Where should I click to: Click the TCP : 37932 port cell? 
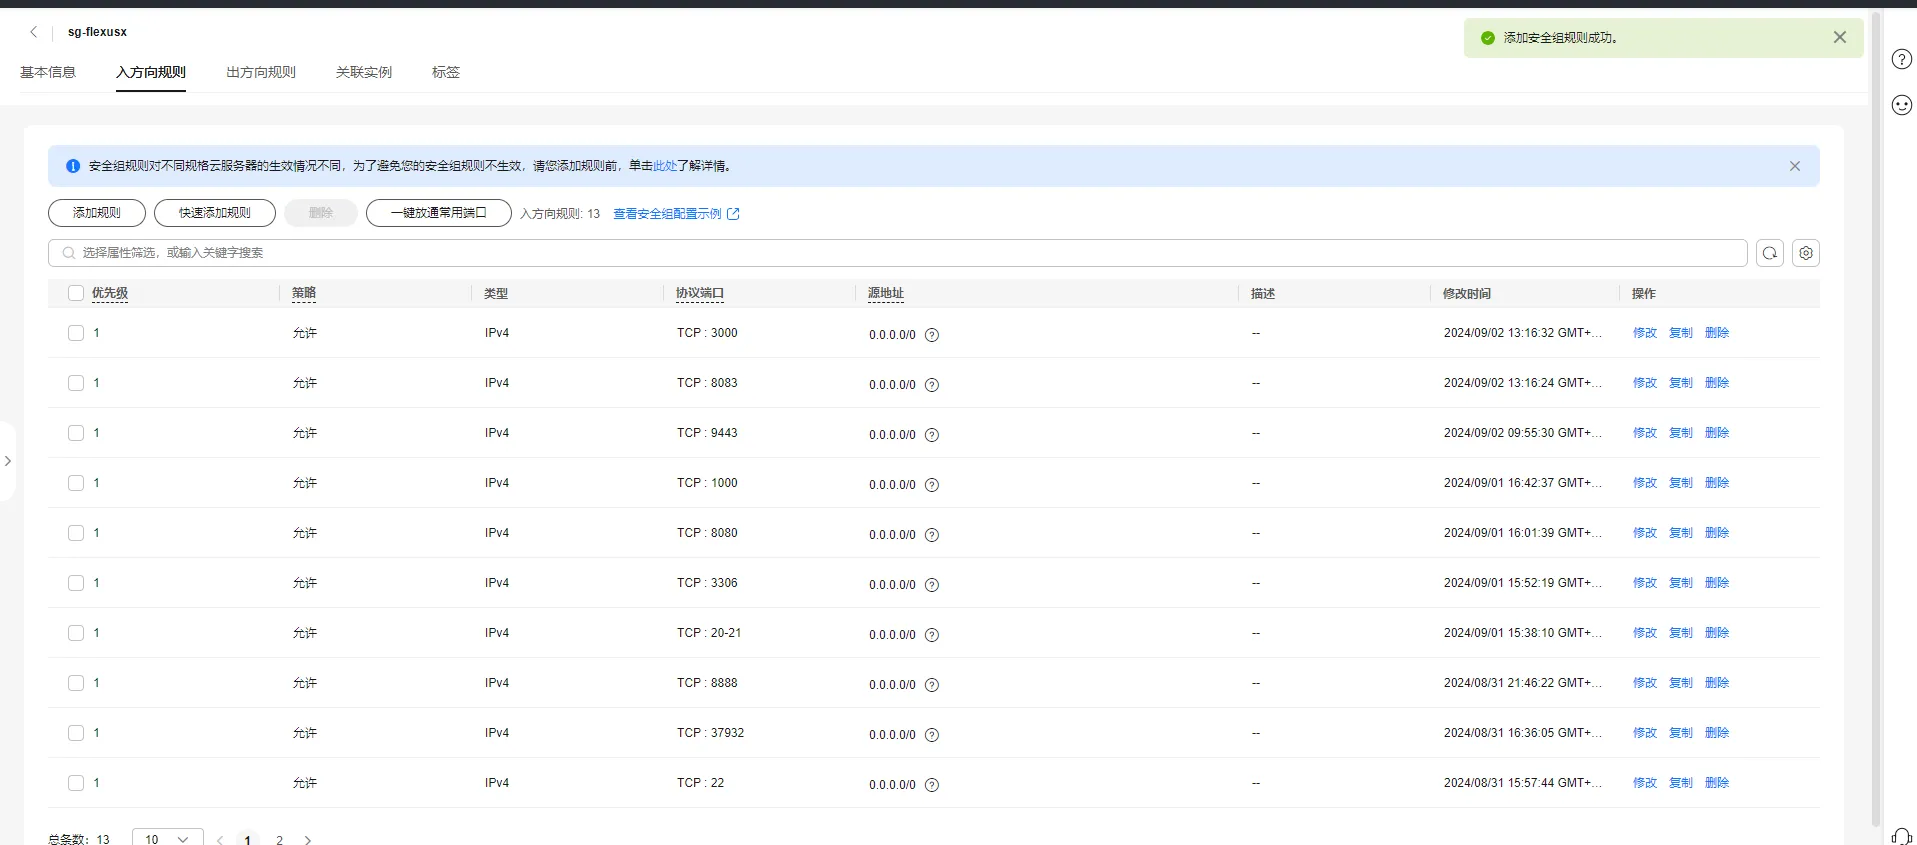pos(710,733)
